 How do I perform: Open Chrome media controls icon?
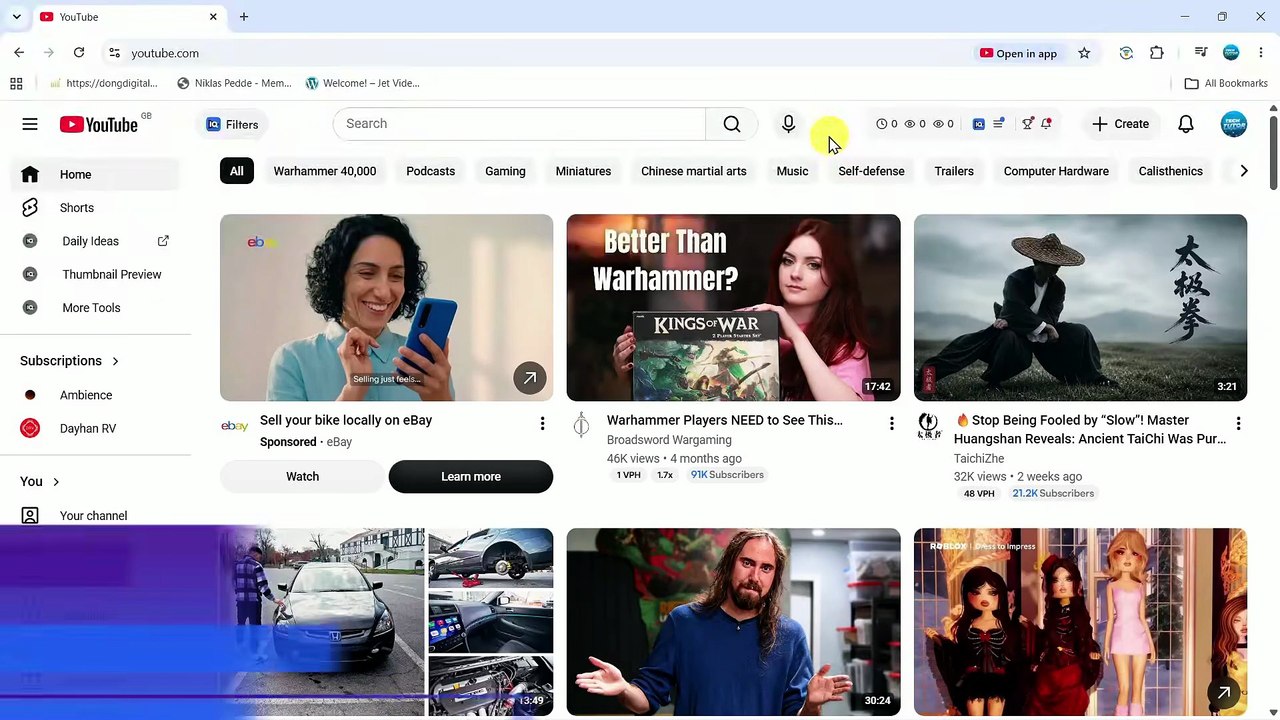point(1201,53)
